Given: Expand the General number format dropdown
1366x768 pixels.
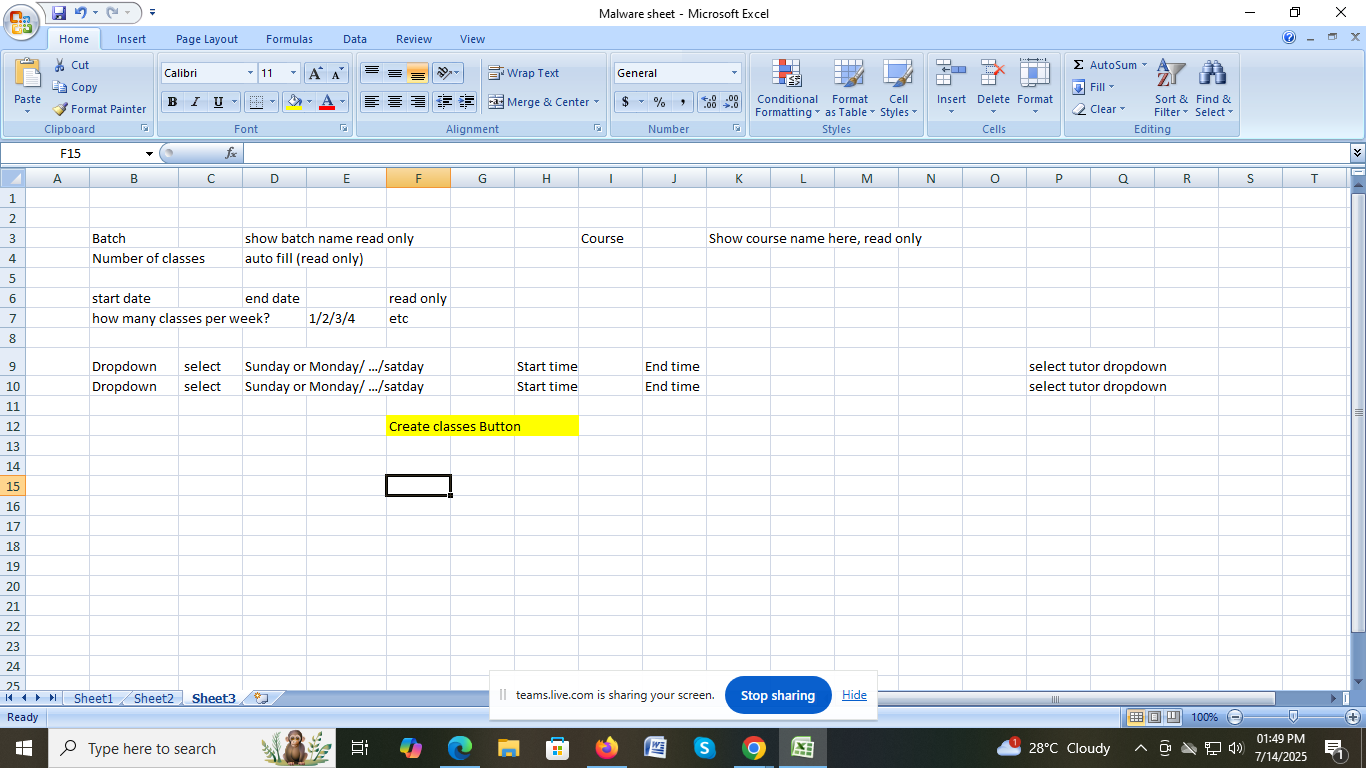Looking at the screenshot, I should point(734,73).
